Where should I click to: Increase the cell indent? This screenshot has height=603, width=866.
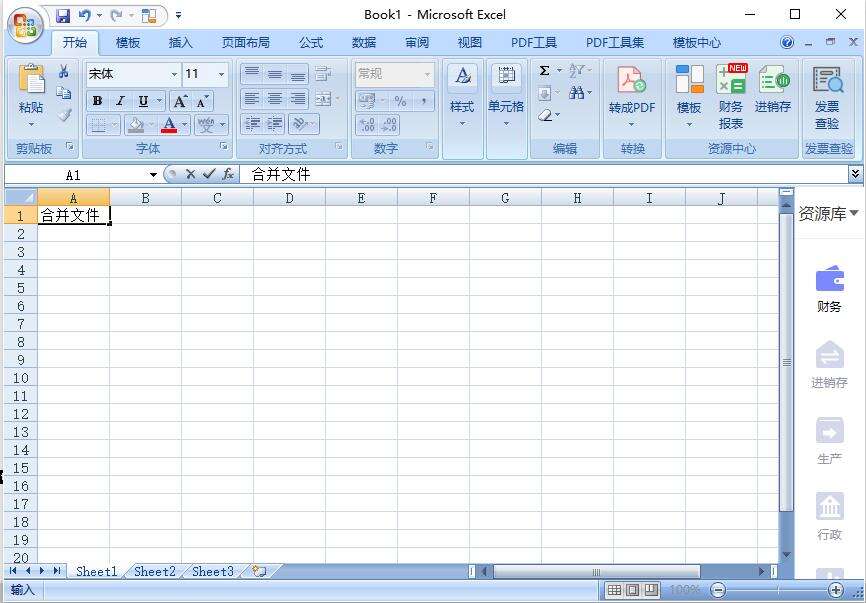pos(274,124)
